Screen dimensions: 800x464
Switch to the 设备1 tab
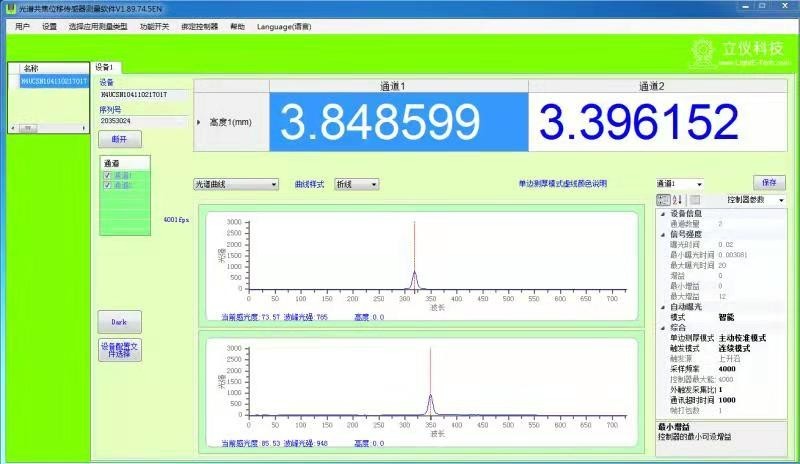coord(105,67)
